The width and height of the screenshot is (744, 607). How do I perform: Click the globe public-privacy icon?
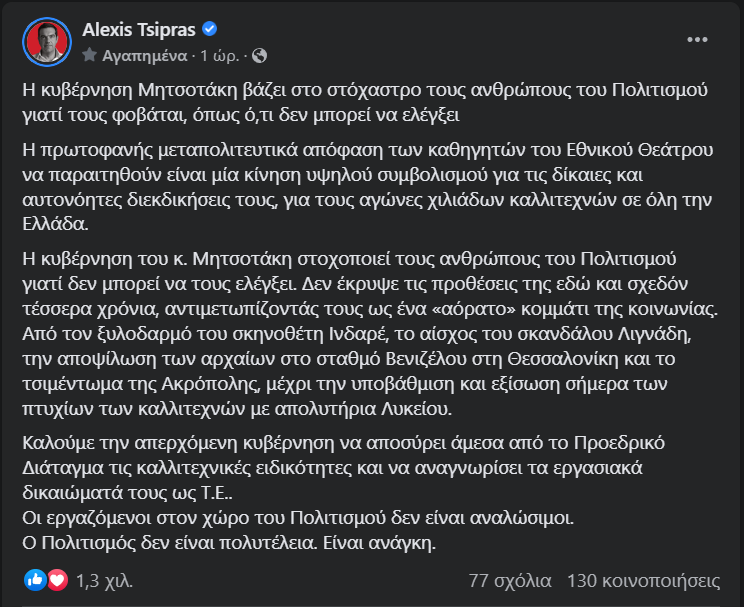260,52
